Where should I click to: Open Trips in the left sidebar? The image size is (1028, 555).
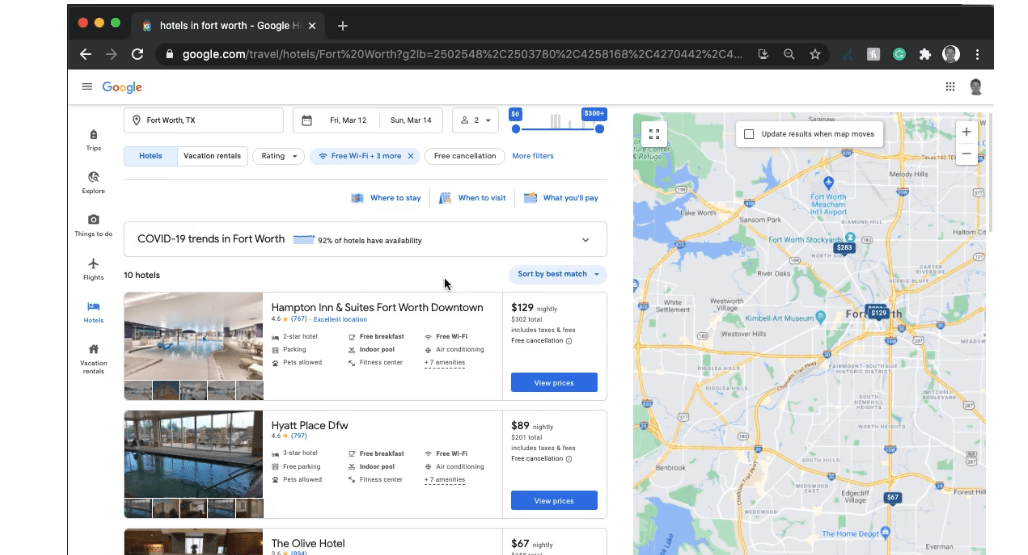94,140
